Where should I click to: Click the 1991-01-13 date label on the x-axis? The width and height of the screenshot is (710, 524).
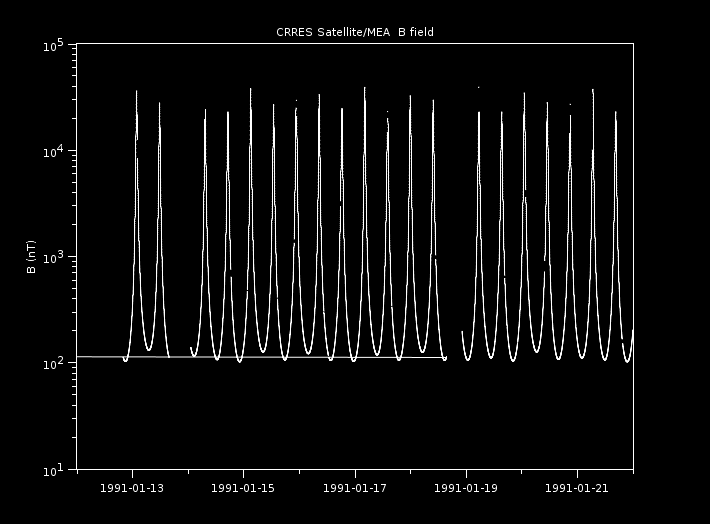[x=133, y=488]
